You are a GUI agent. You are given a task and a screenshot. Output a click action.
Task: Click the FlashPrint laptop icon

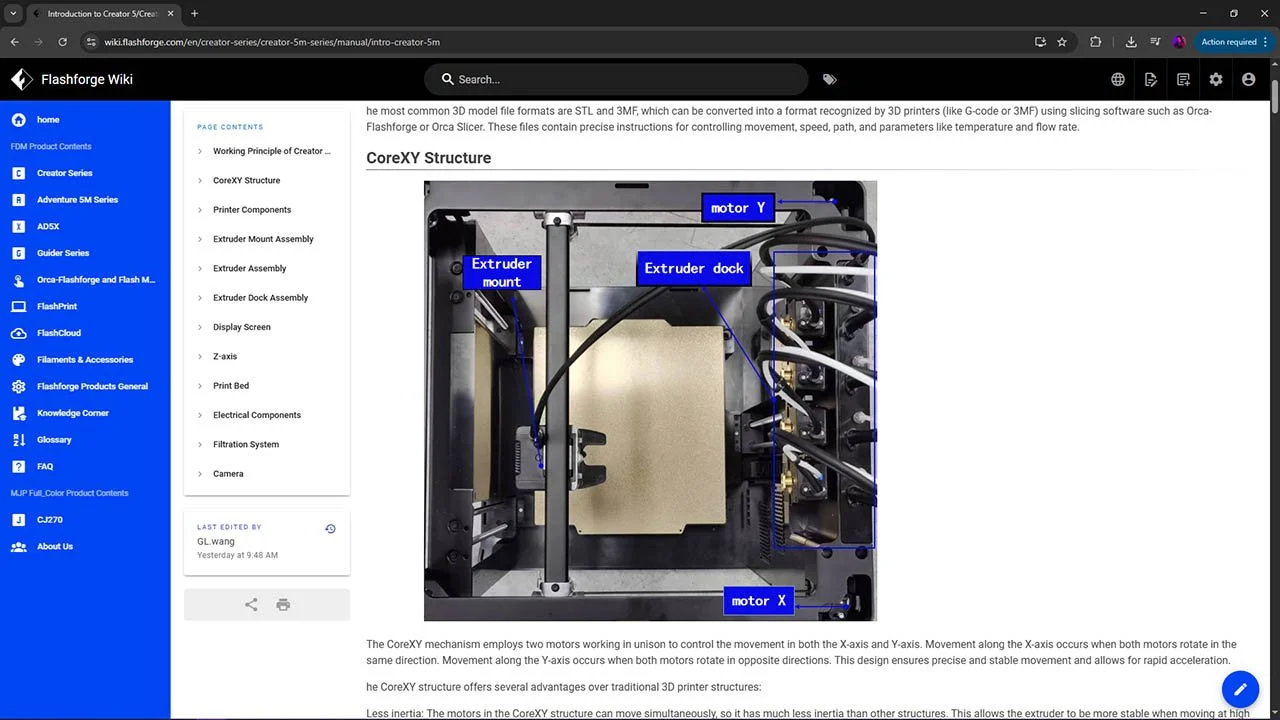(18, 306)
